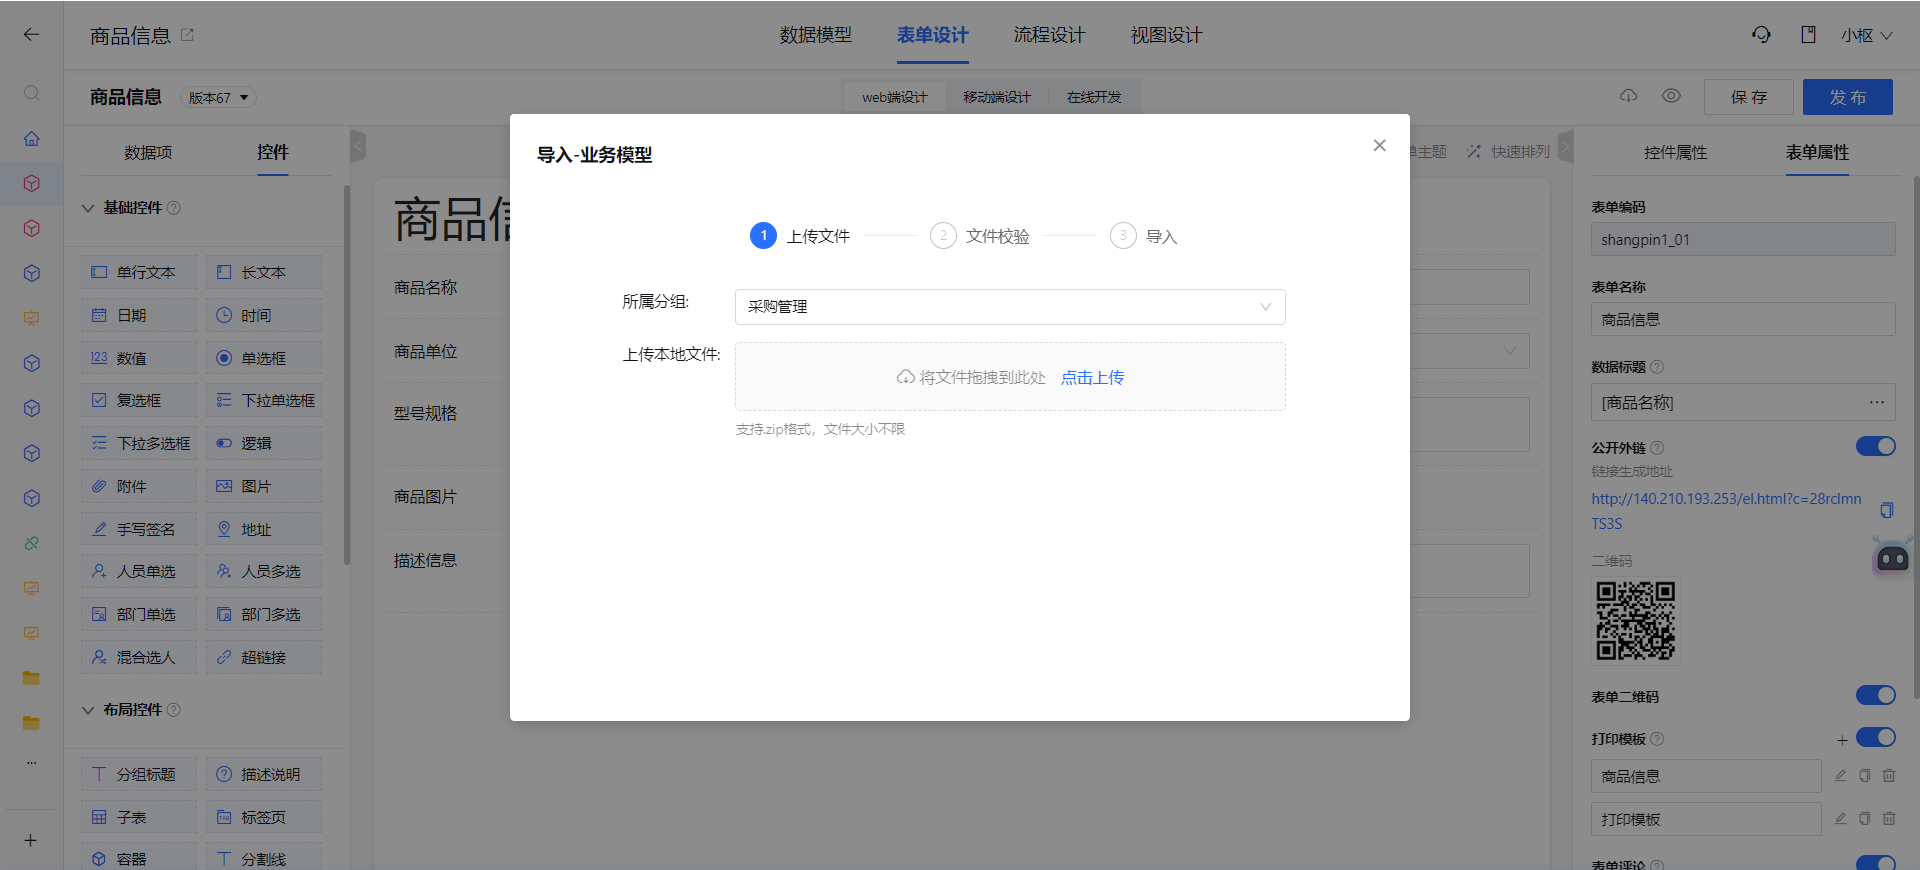The height and width of the screenshot is (870, 1920).
Task: Select the 图片 control
Action: (264, 486)
